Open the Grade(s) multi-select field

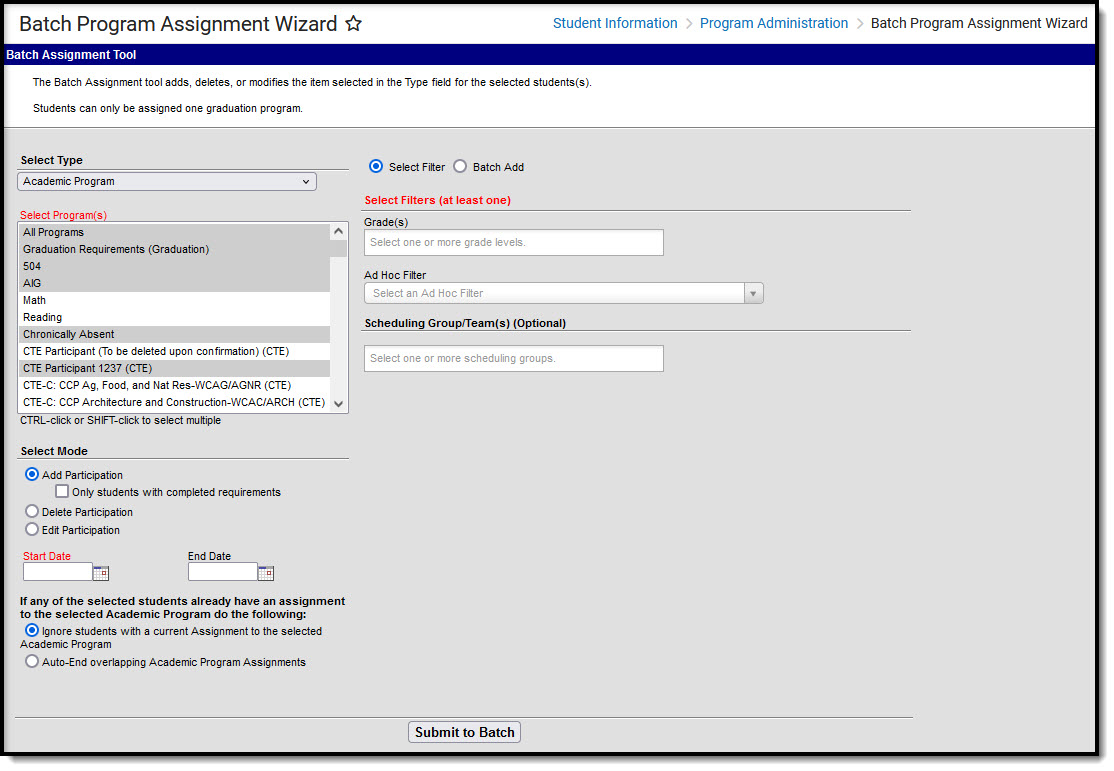click(514, 242)
